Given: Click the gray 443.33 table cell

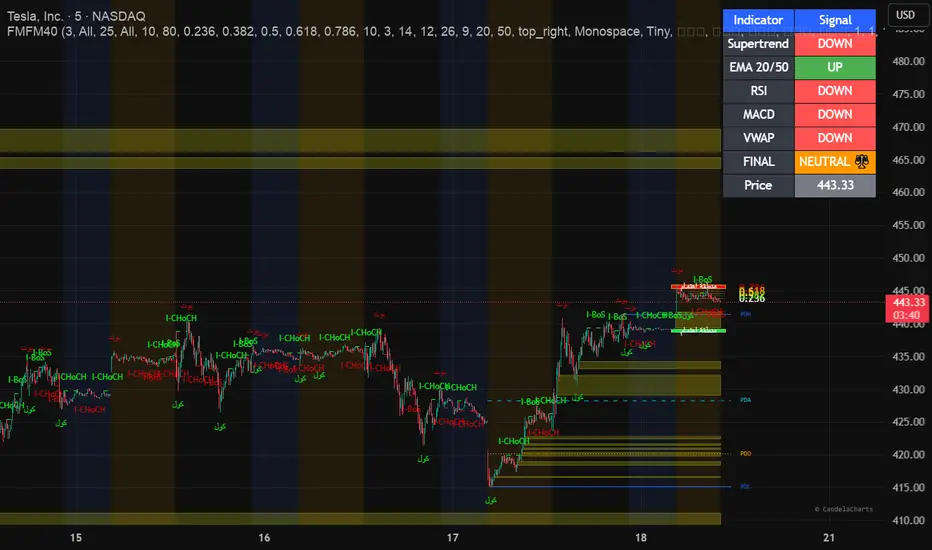Looking at the screenshot, I should (835, 186).
